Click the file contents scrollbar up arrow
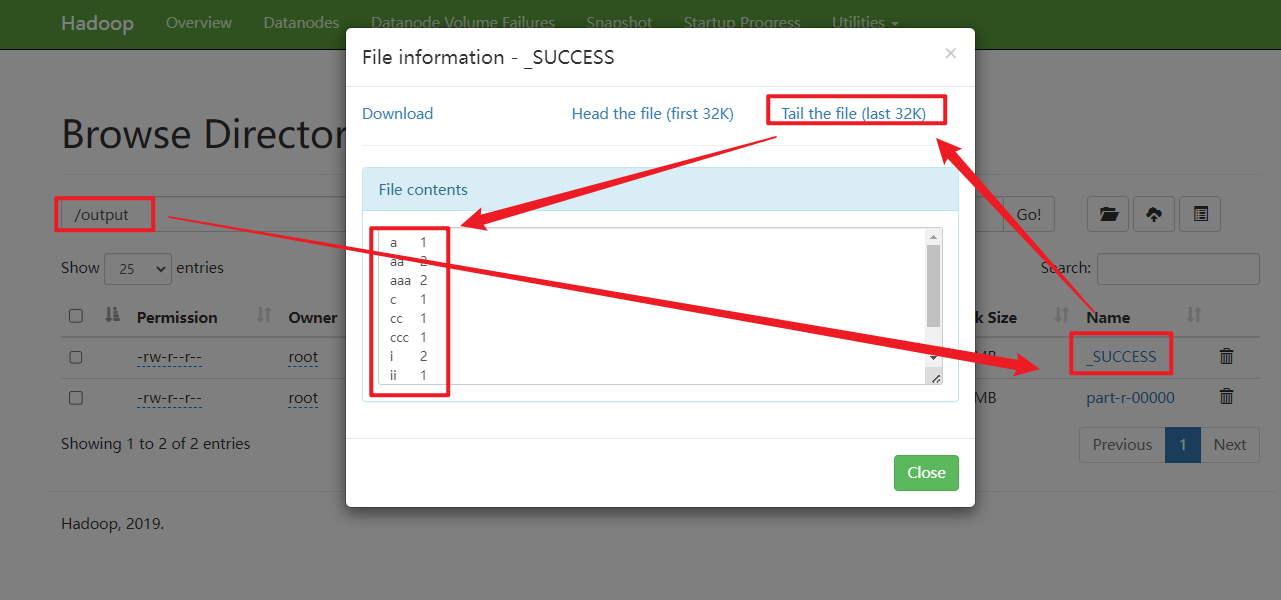Image resolution: width=1281 pixels, height=600 pixels. [934, 237]
